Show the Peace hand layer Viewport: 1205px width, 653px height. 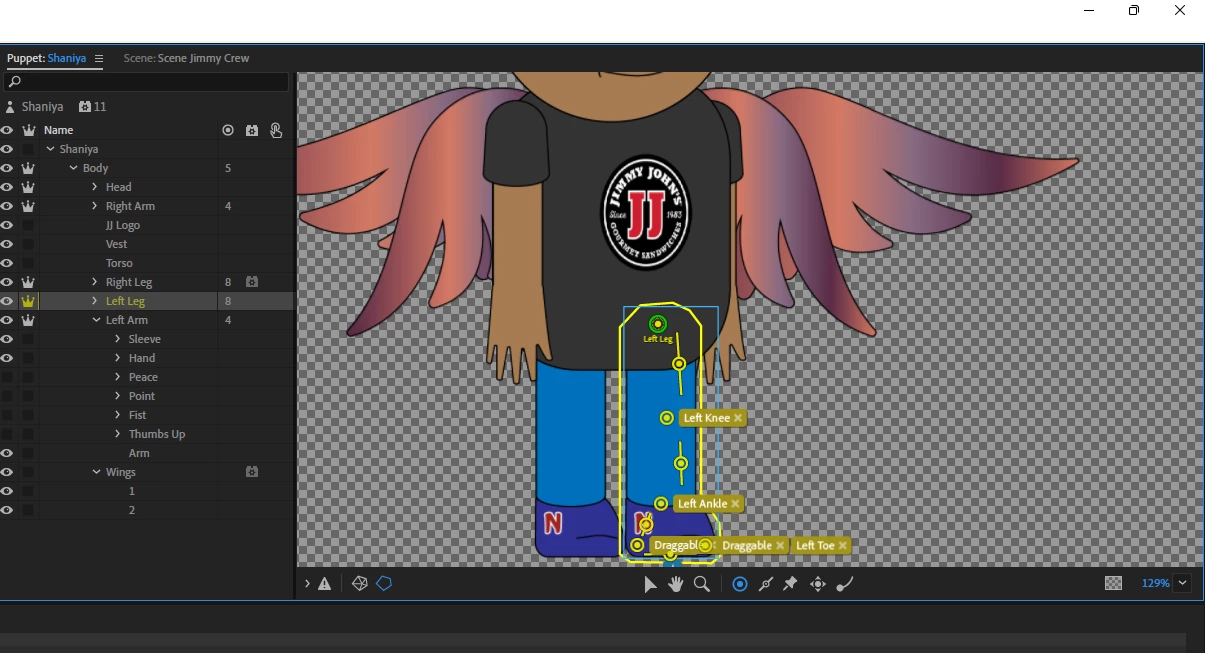7,377
